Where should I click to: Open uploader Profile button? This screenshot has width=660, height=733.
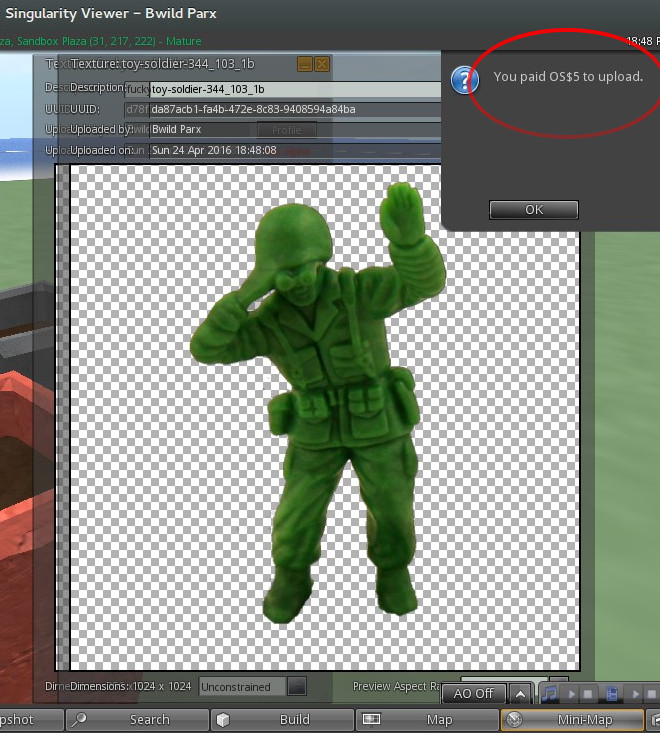287,130
